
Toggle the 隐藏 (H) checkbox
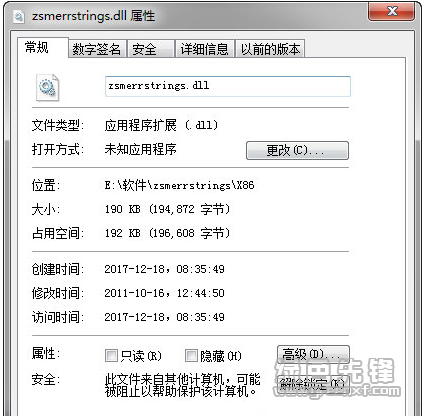tap(191, 356)
